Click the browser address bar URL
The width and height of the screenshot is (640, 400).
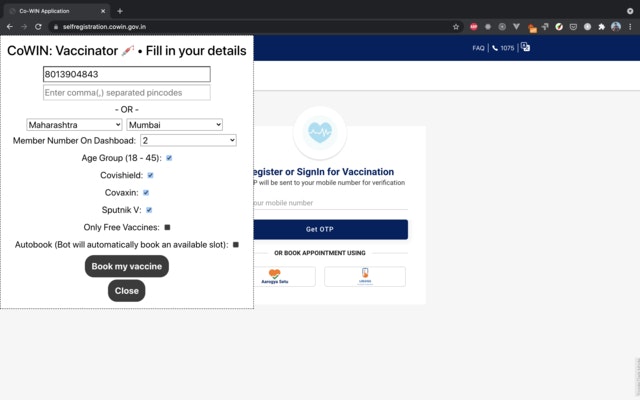click(104, 27)
